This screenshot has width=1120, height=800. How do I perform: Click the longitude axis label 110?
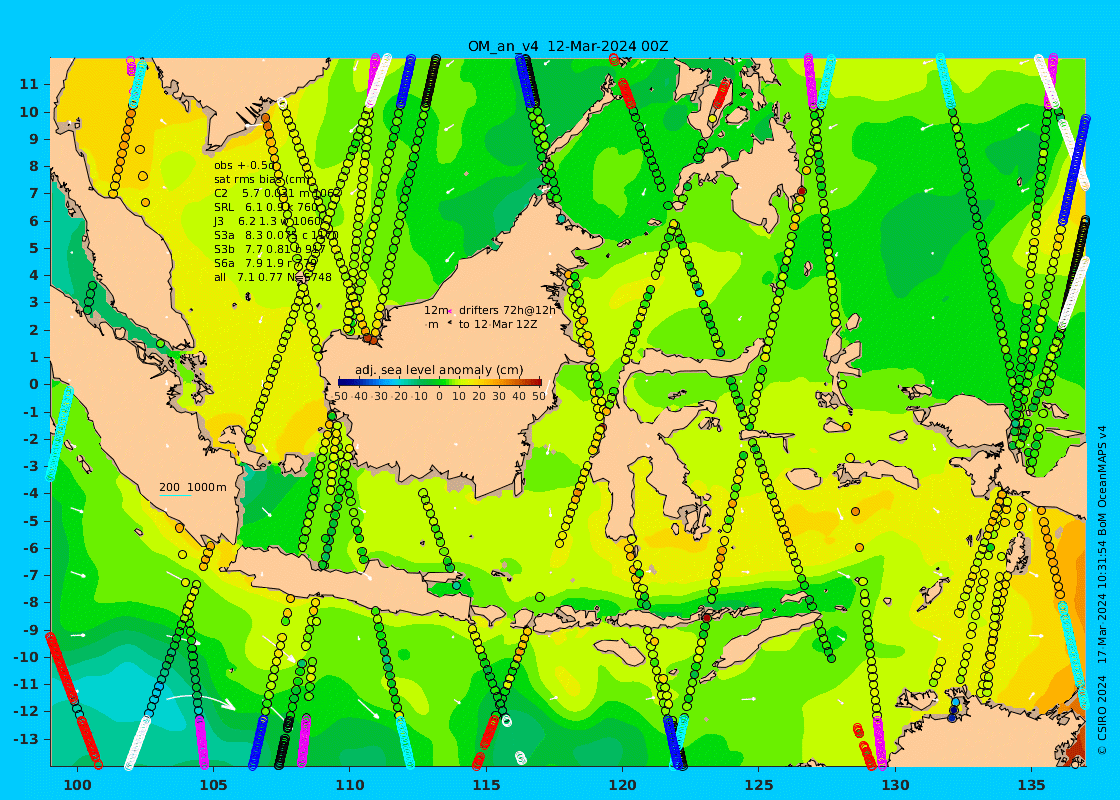coord(350,785)
